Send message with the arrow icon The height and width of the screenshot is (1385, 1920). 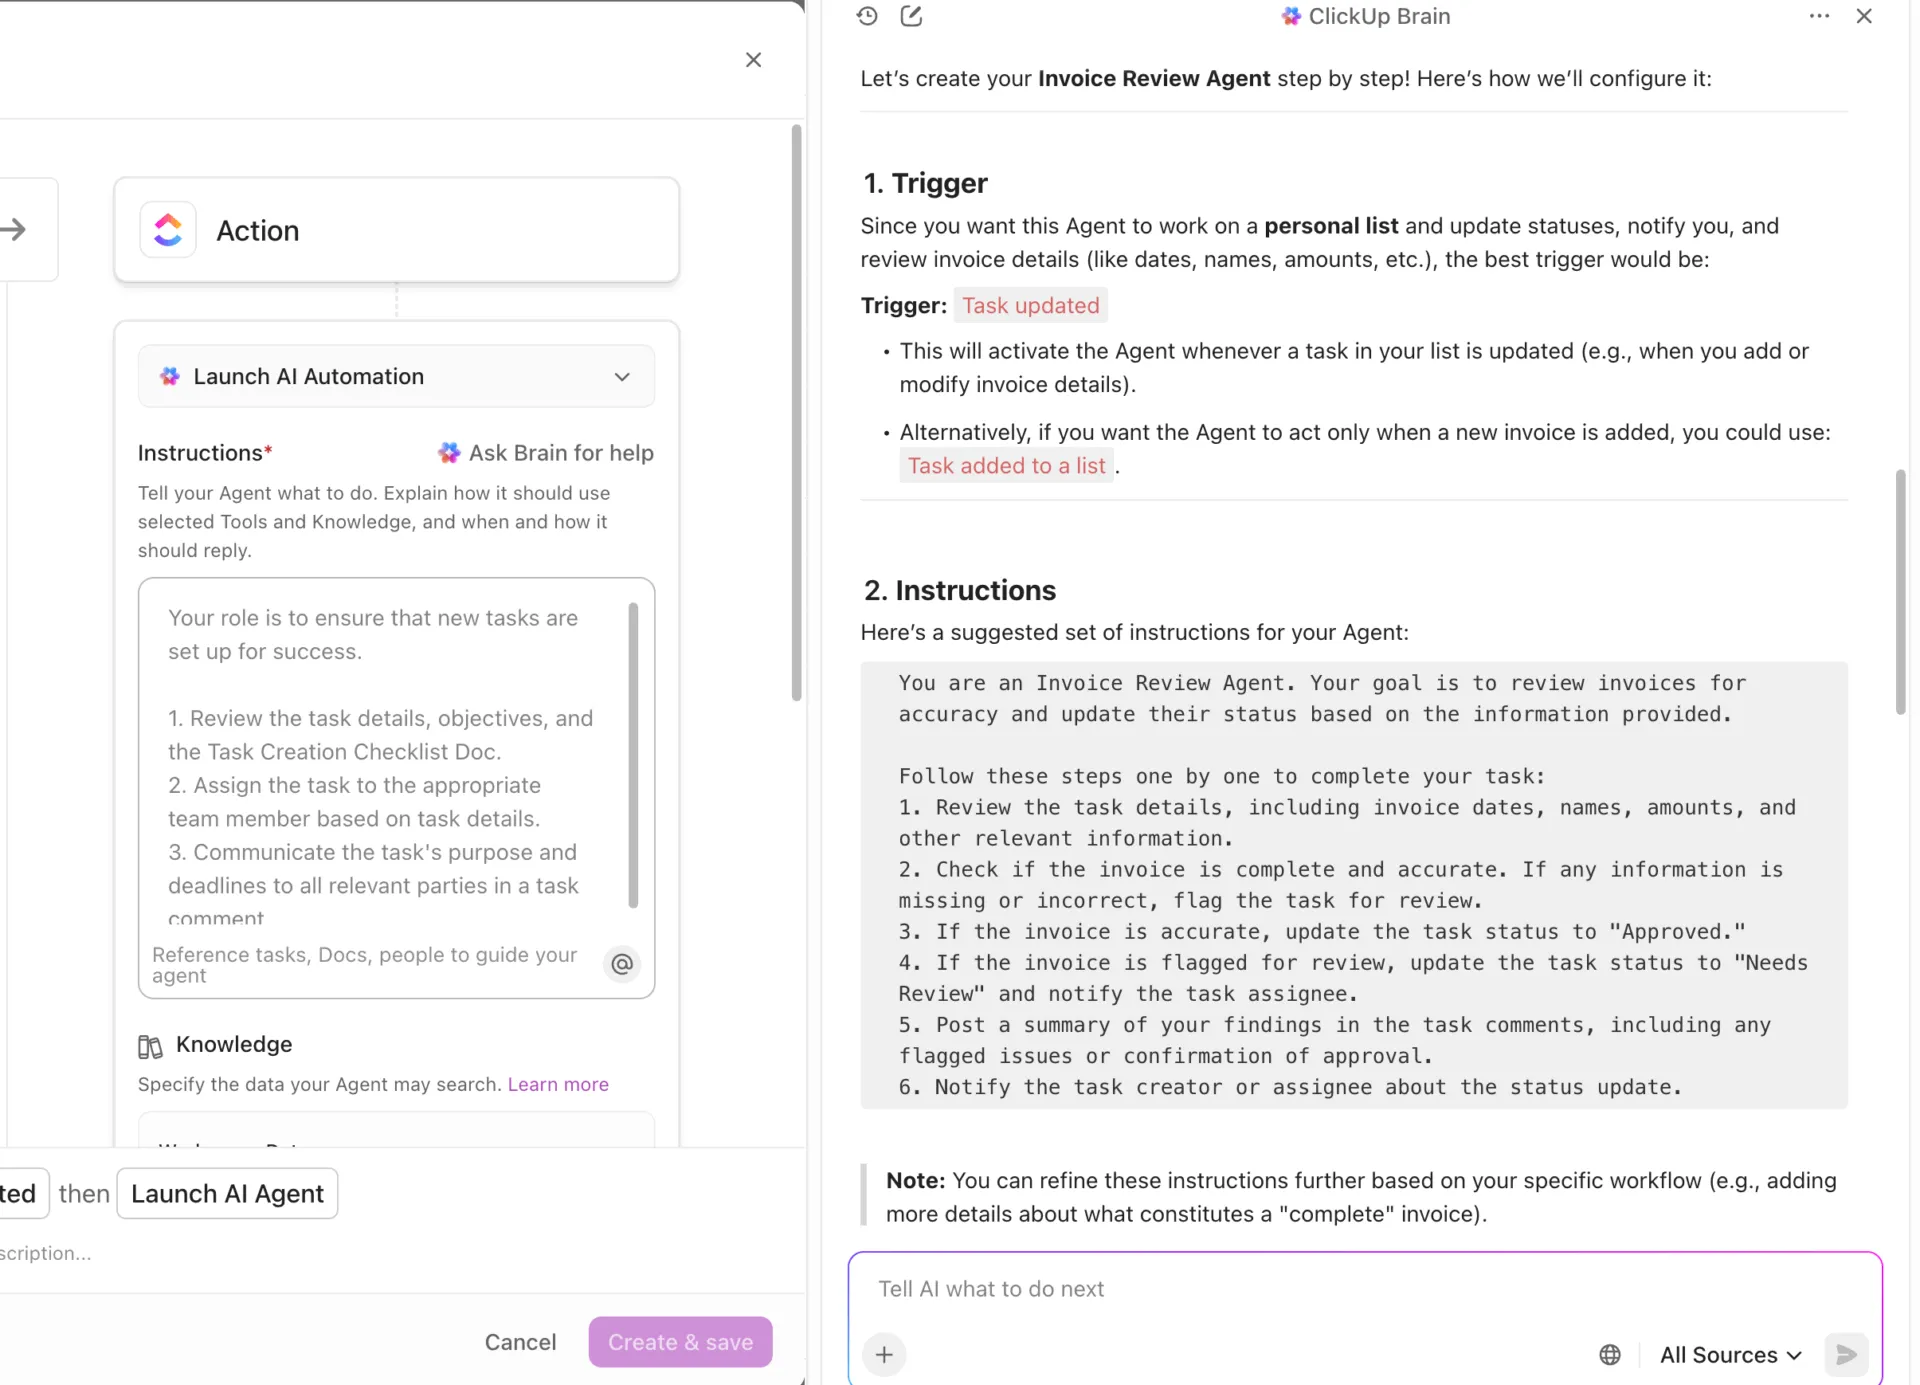pyautogui.click(x=1846, y=1355)
